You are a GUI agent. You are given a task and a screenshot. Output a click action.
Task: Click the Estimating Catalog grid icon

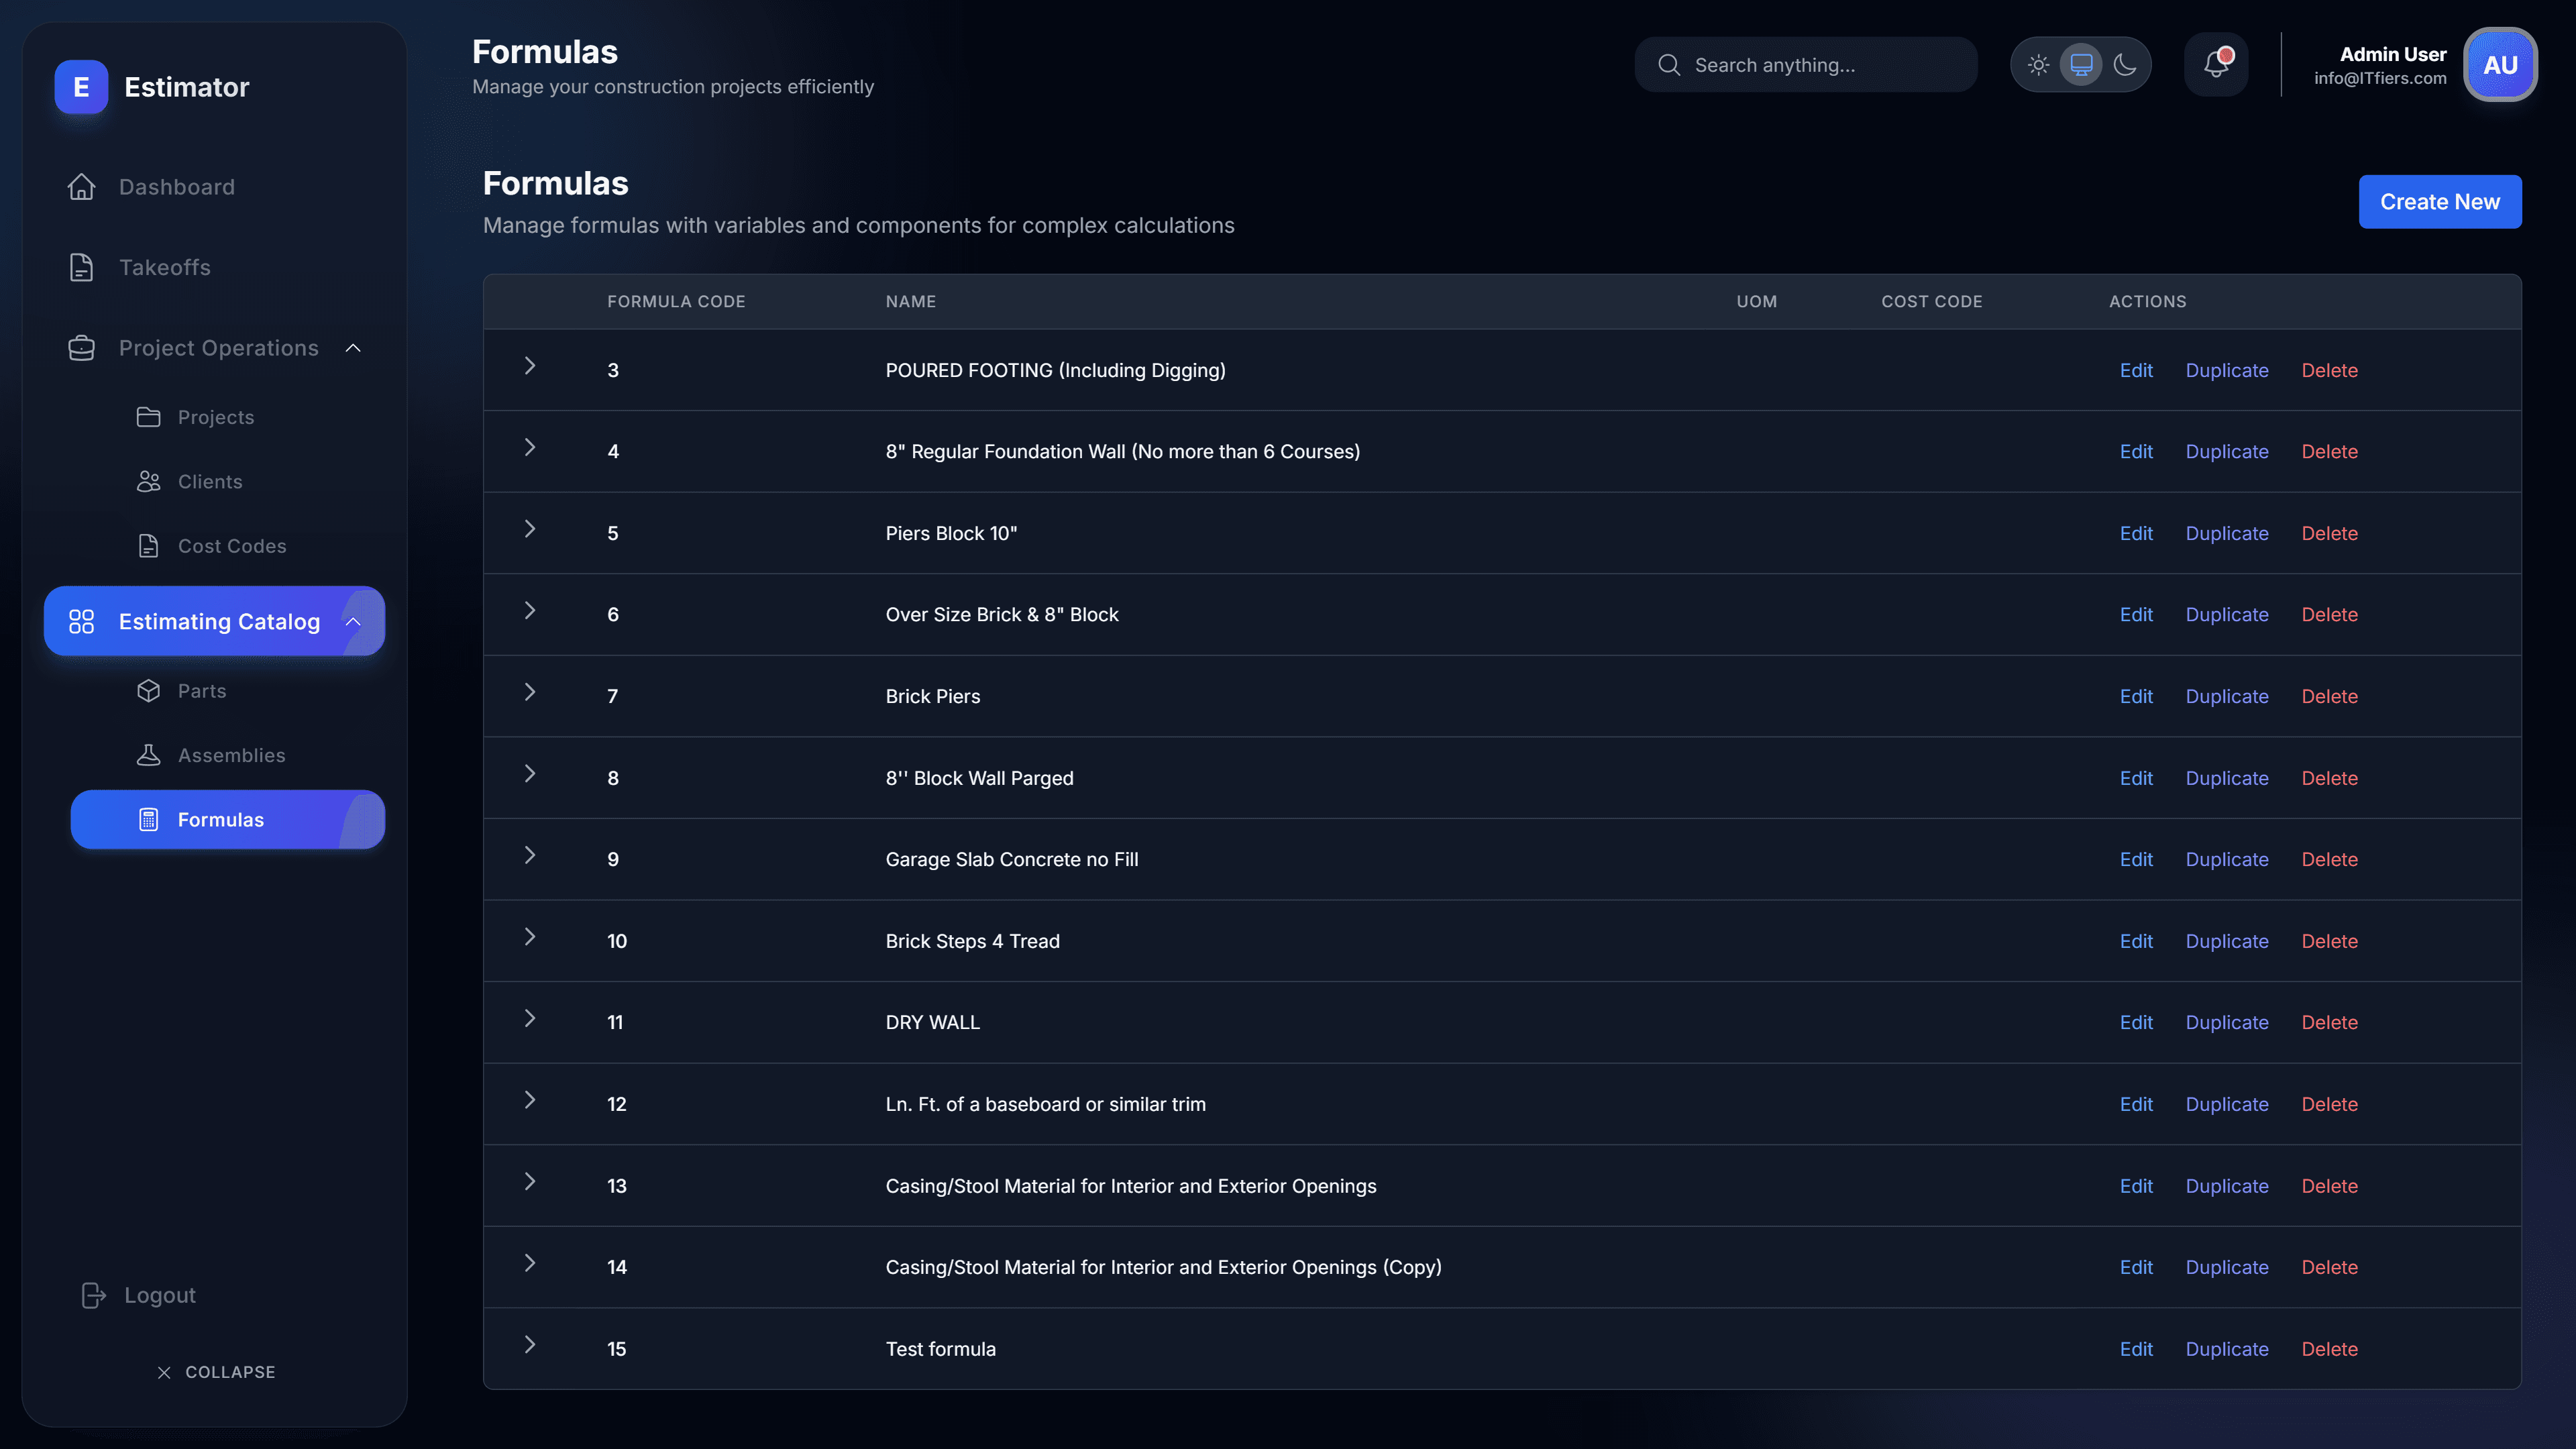point(81,621)
